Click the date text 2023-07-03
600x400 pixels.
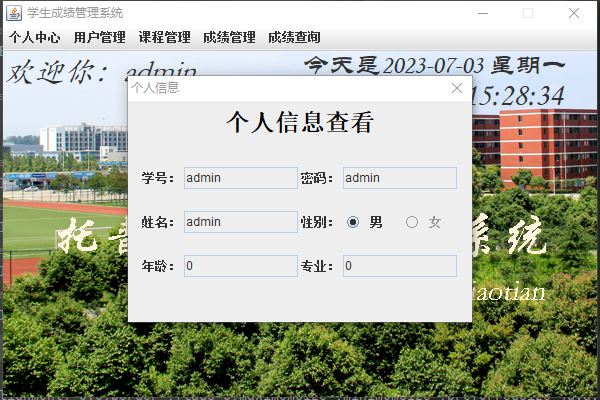pos(433,65)
